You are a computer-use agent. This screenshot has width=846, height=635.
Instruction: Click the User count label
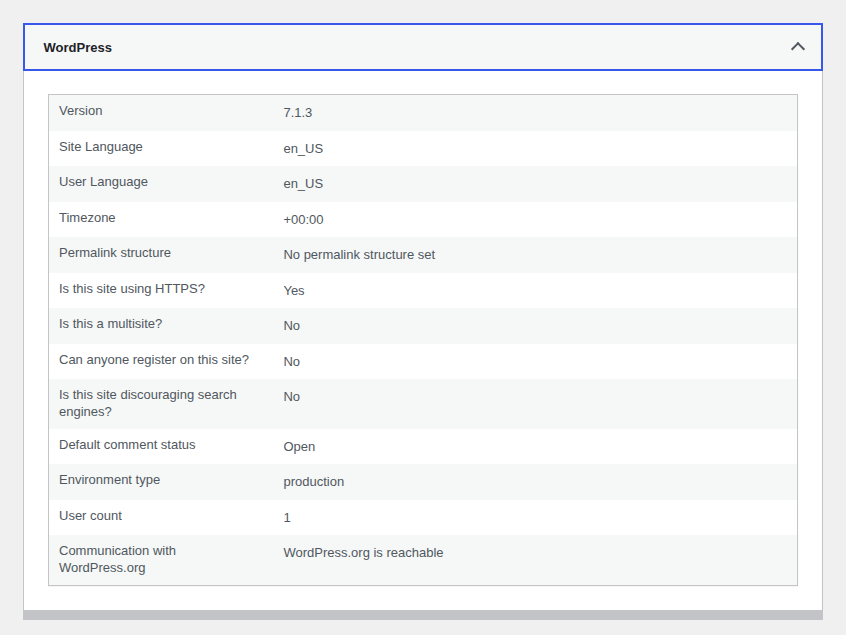coord(91,516)
